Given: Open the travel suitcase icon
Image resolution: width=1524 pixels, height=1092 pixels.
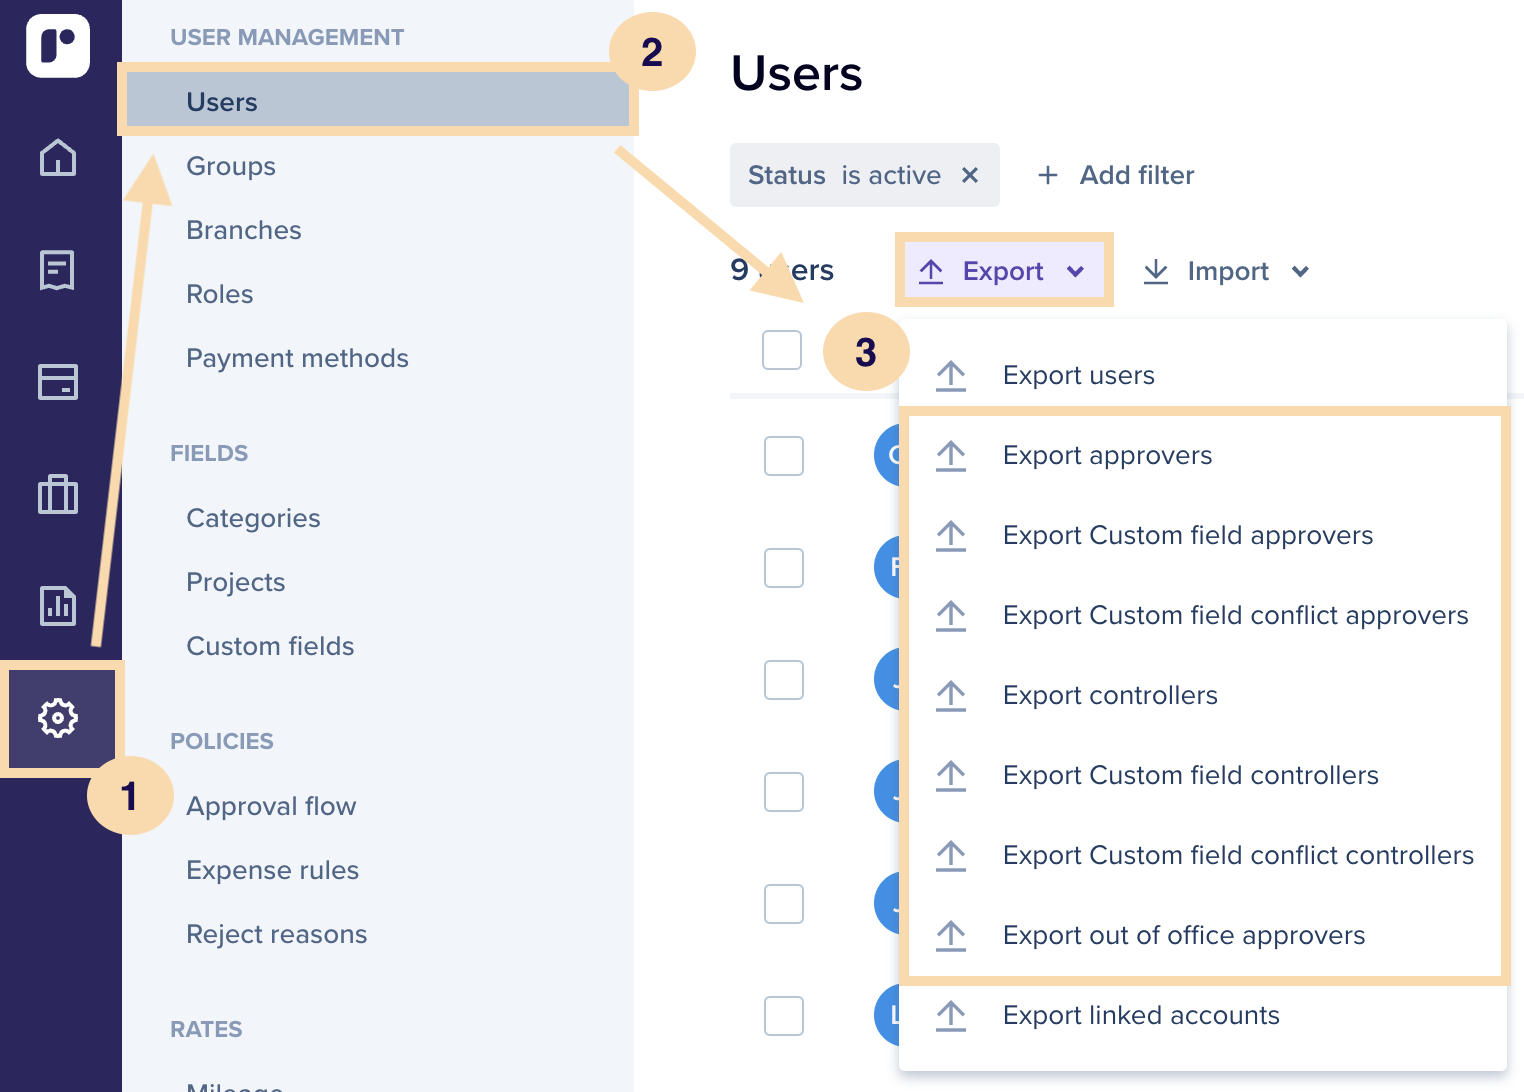Looking at the screenshot, I should coord(58,494).
